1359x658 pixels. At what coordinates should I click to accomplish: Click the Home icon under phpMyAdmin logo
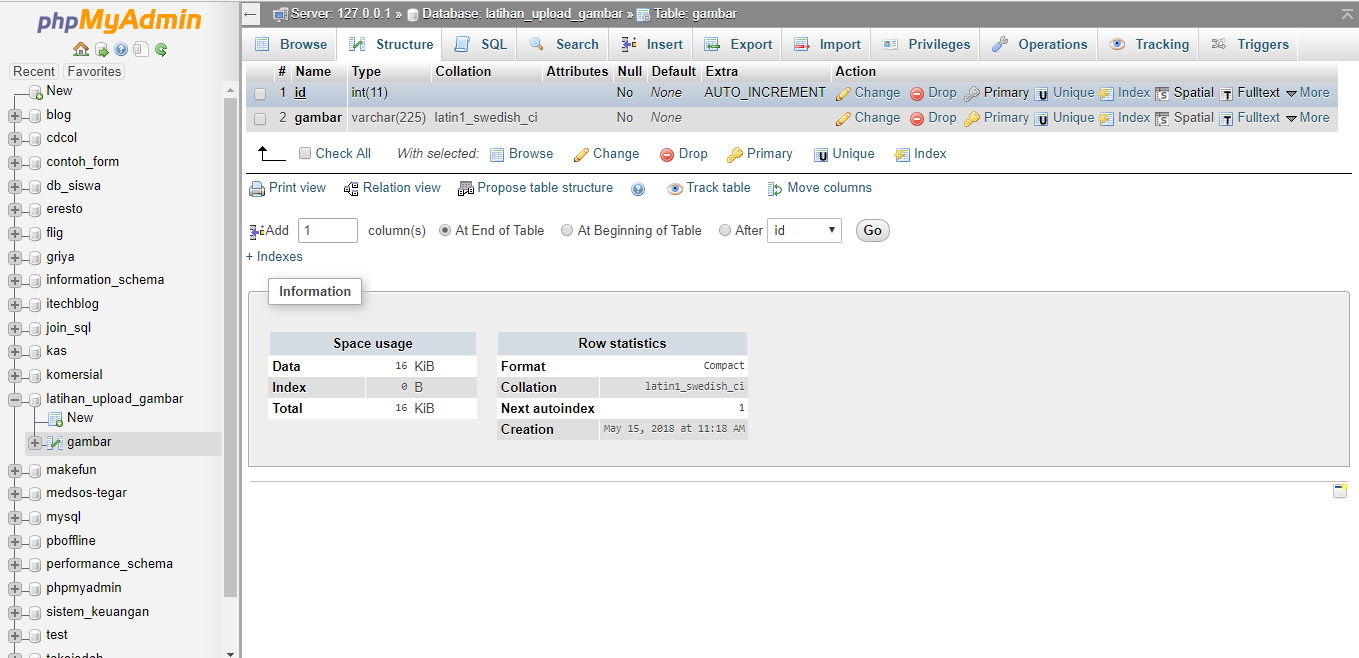point(81,49)
